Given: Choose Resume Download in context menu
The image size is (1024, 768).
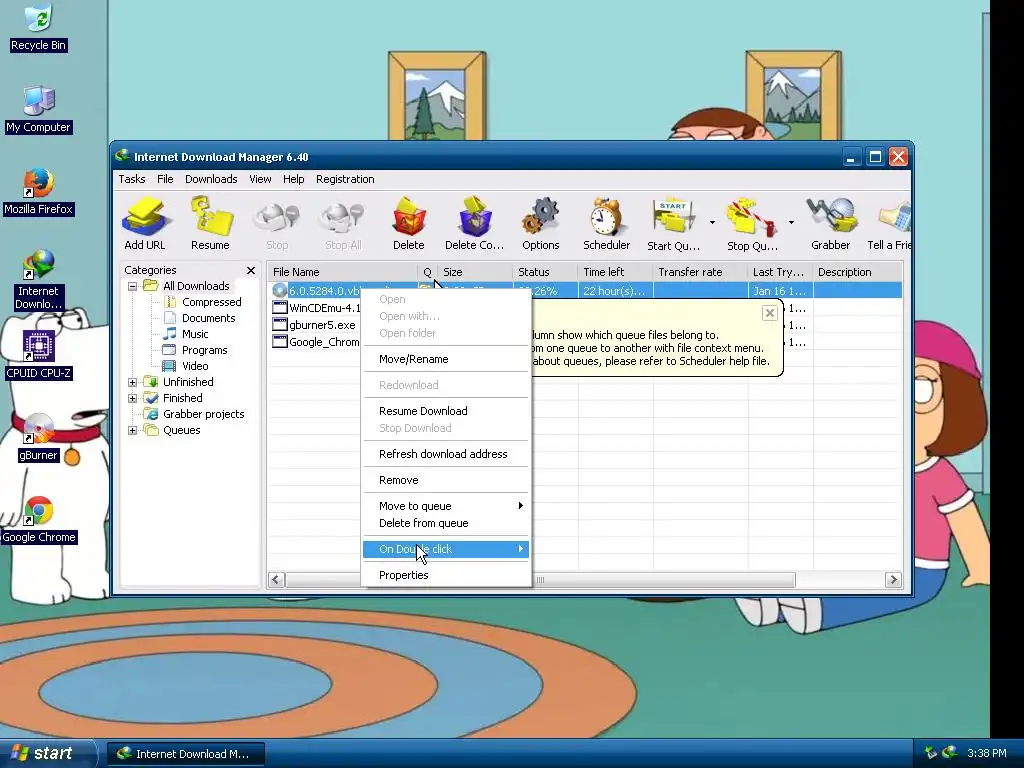Looking at the screenshot, I should pos(445,411).
